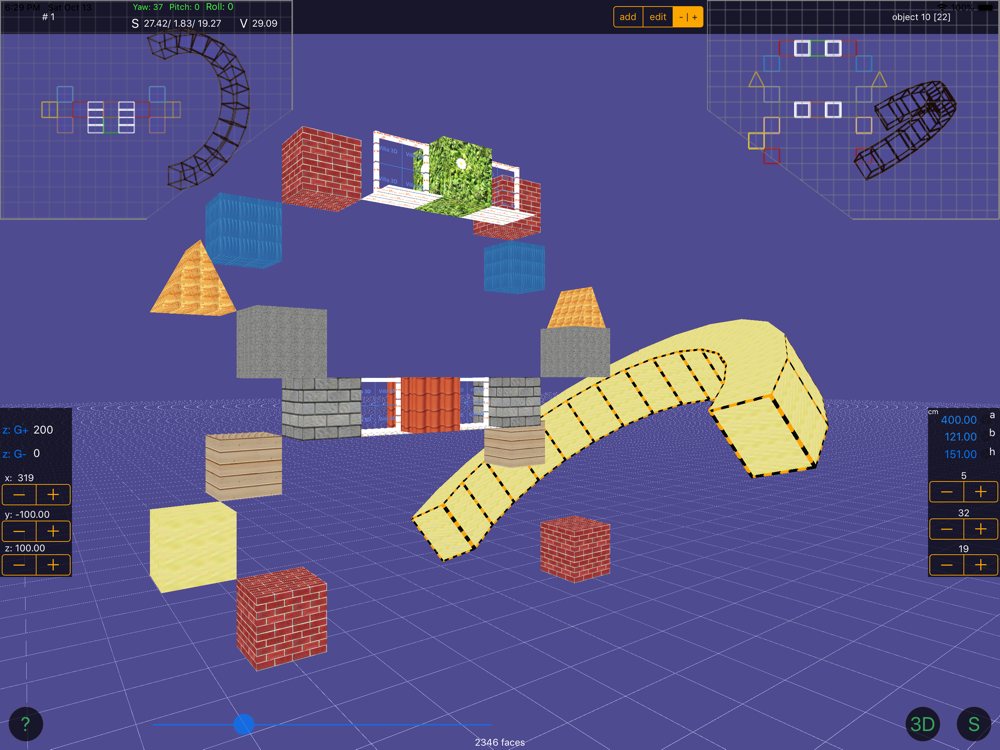Select the small blue cube on right
Viewport: 1000px width, 750px height.
pos(514,267)
